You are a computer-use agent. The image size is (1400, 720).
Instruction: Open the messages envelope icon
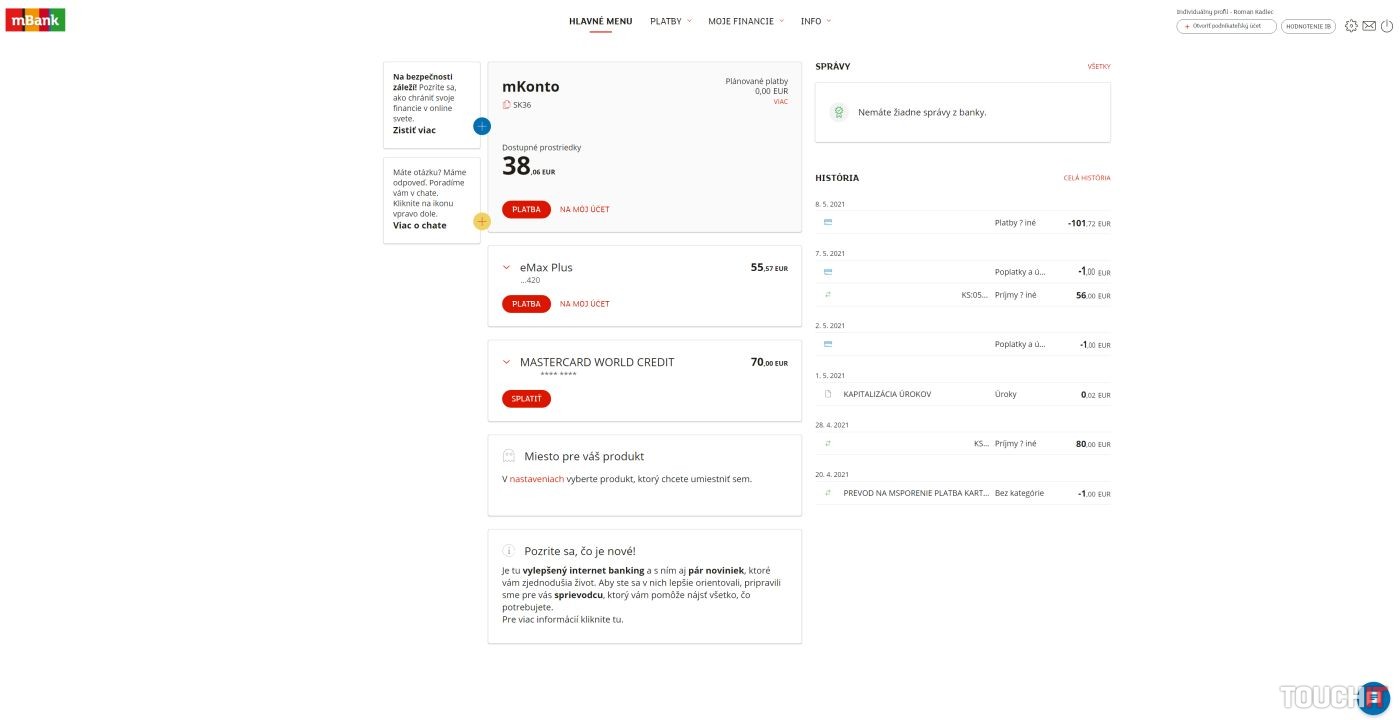1369,26
